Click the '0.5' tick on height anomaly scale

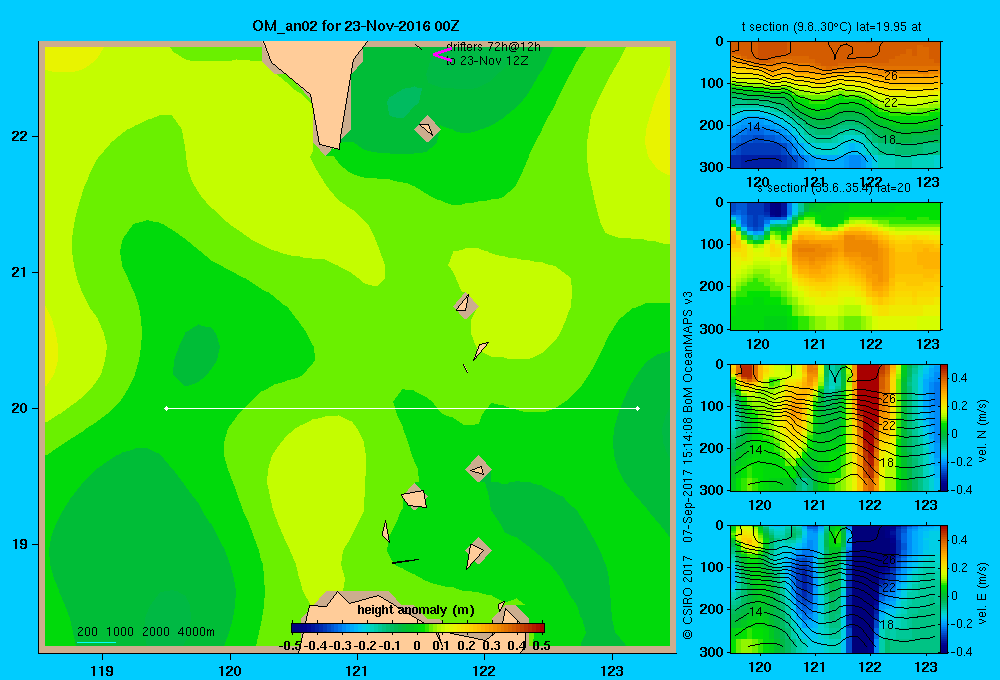click(x=541, y=646)
